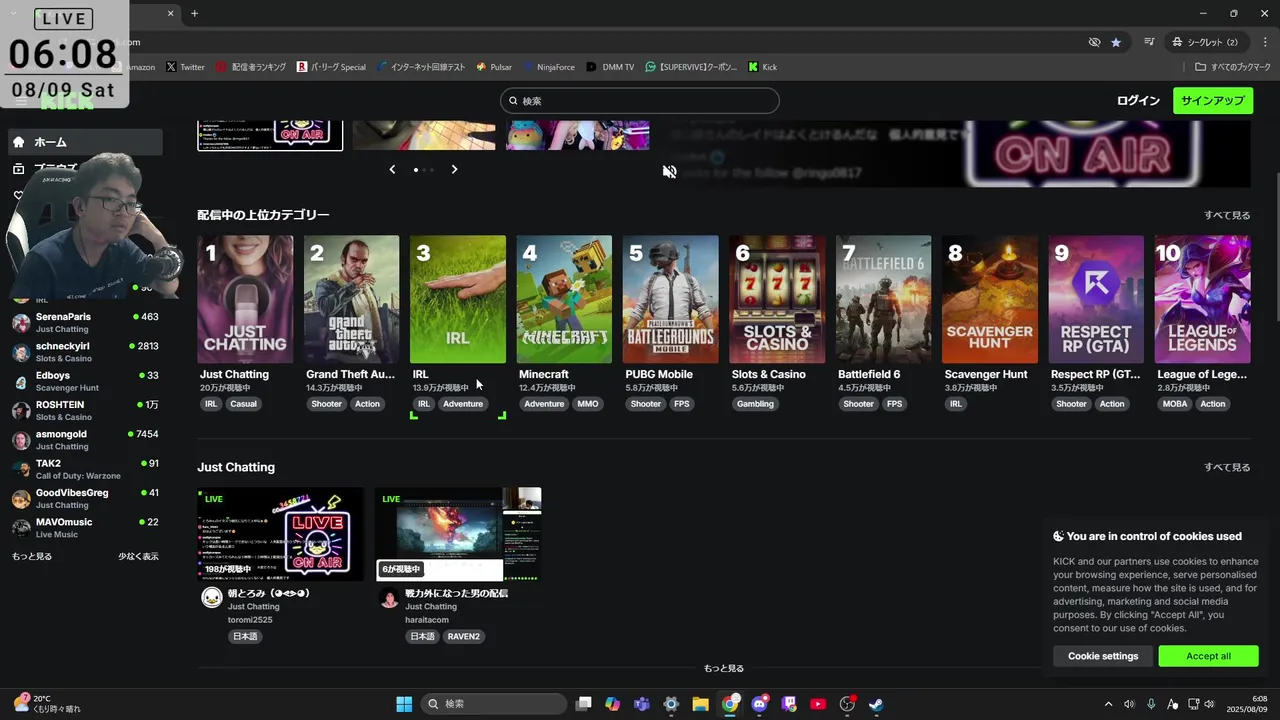Open a new browser tab
Viewport: 1280px width, 720px height.
click(x=194, y=13)
